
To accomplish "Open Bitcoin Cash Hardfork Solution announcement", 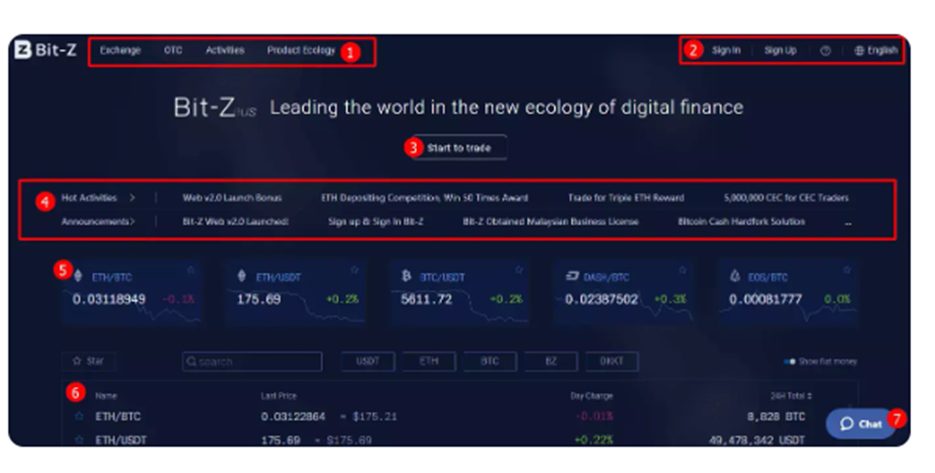I will (x=741, y=221).
